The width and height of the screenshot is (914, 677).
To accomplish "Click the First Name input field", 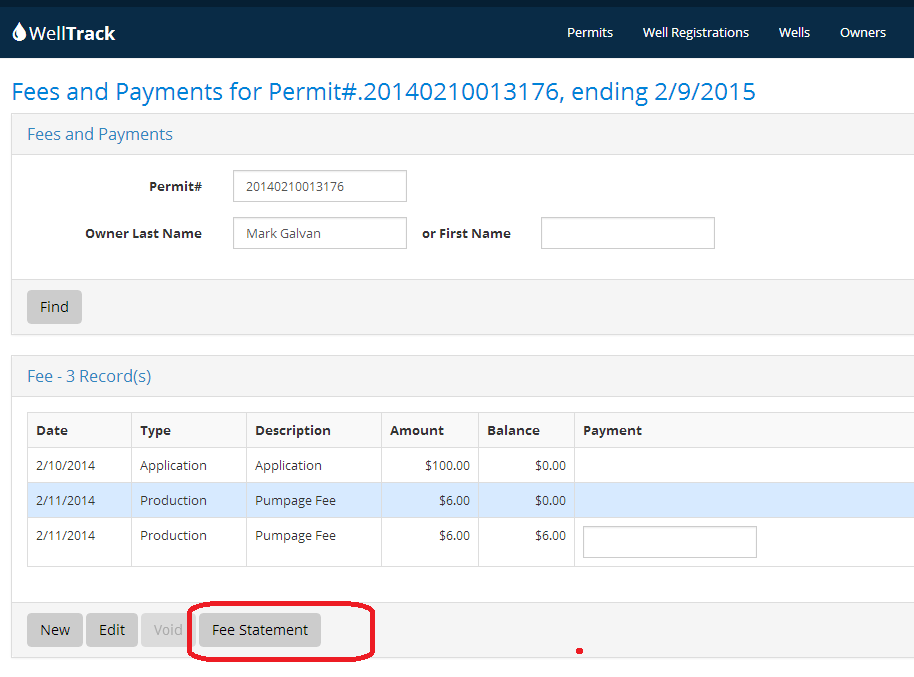I will 628,233.
